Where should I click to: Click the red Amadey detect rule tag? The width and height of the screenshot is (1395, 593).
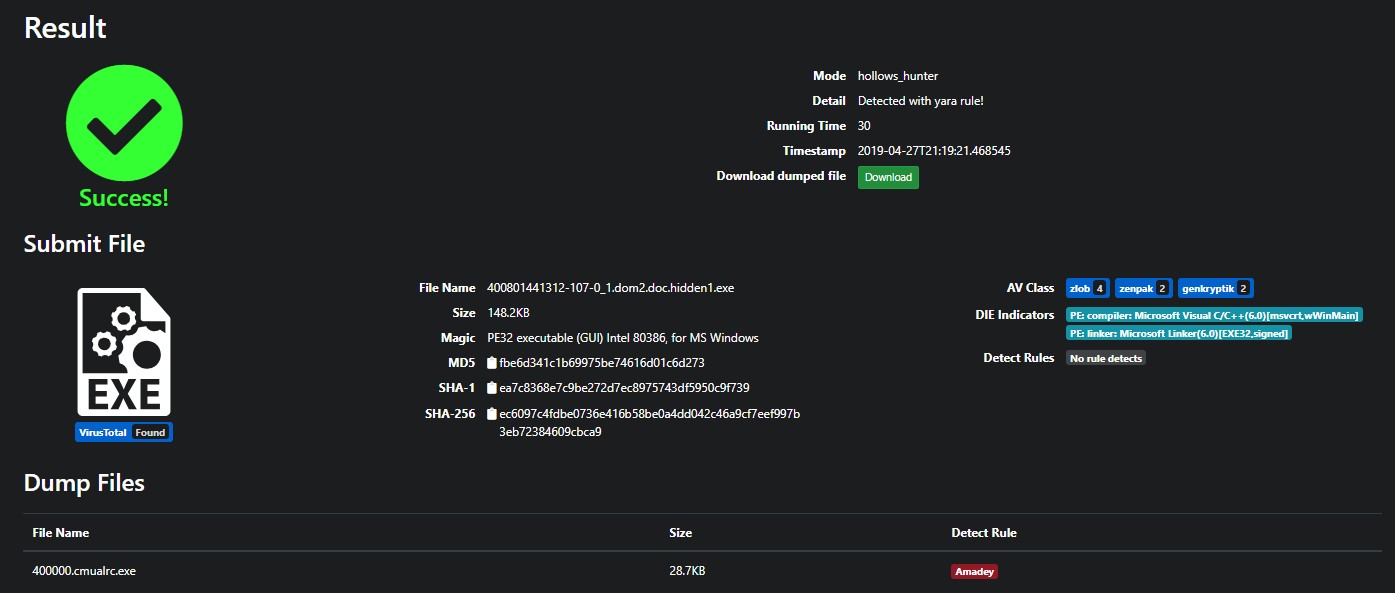(974, 572)
